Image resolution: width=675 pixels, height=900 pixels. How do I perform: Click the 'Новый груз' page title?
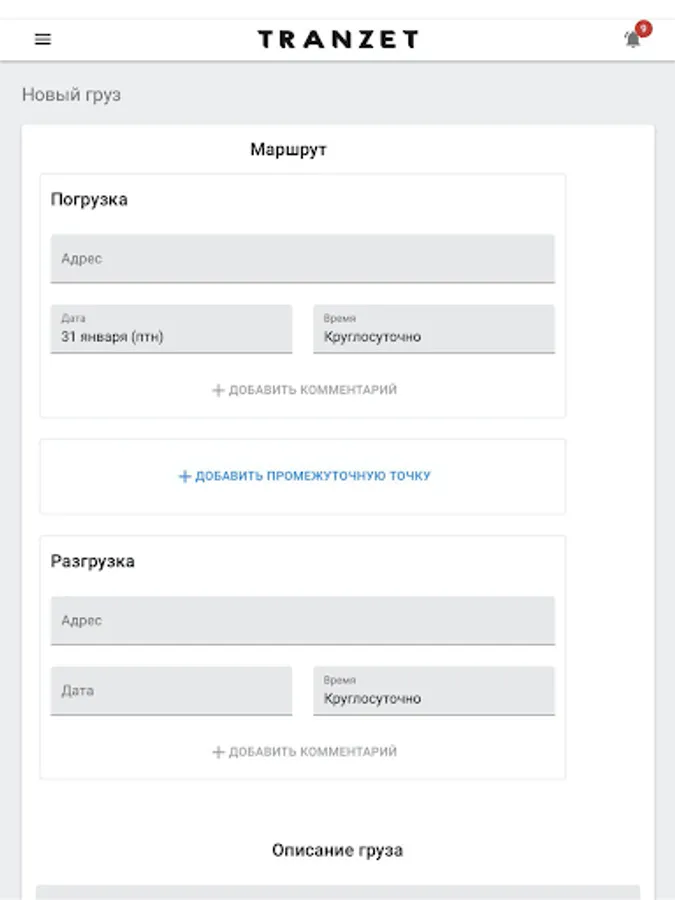71,96
